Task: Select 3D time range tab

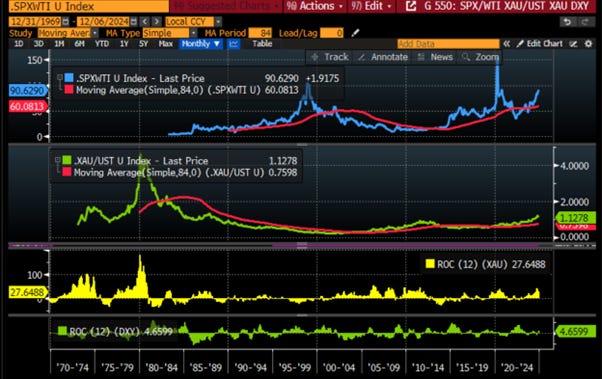Action: (38, 44)
